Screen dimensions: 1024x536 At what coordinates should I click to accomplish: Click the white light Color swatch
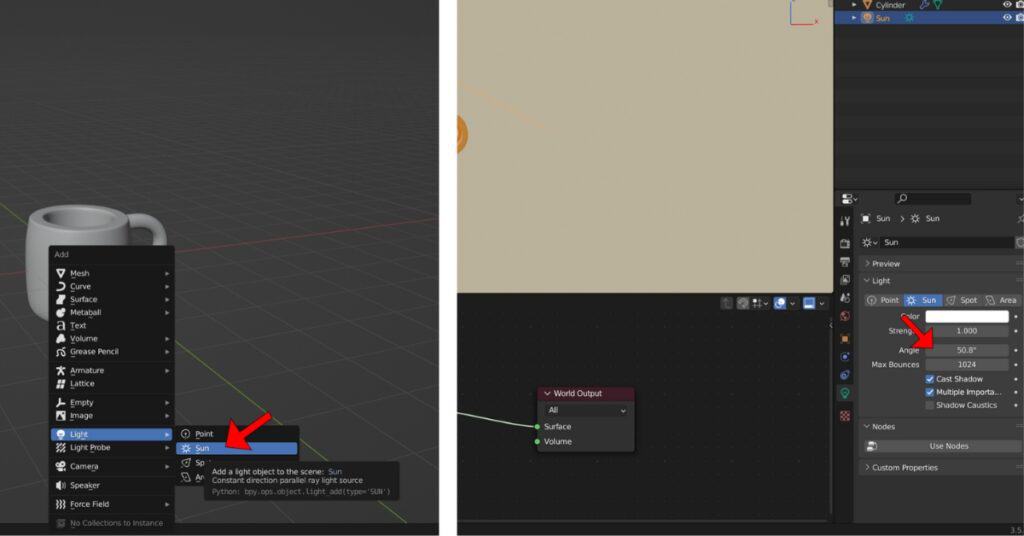[x=966, y=317]
